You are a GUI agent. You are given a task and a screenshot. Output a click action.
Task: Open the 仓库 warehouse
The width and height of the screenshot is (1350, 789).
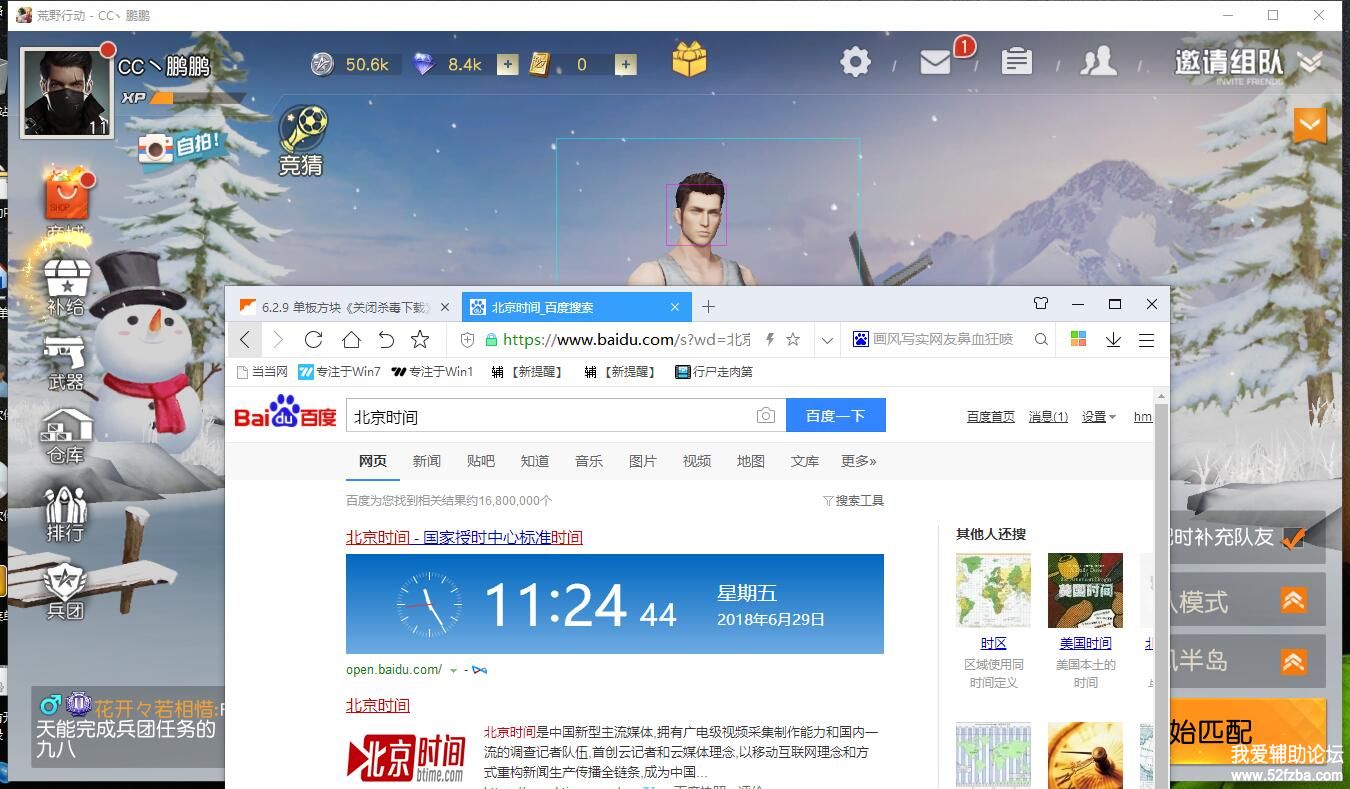tap(66, 437)
